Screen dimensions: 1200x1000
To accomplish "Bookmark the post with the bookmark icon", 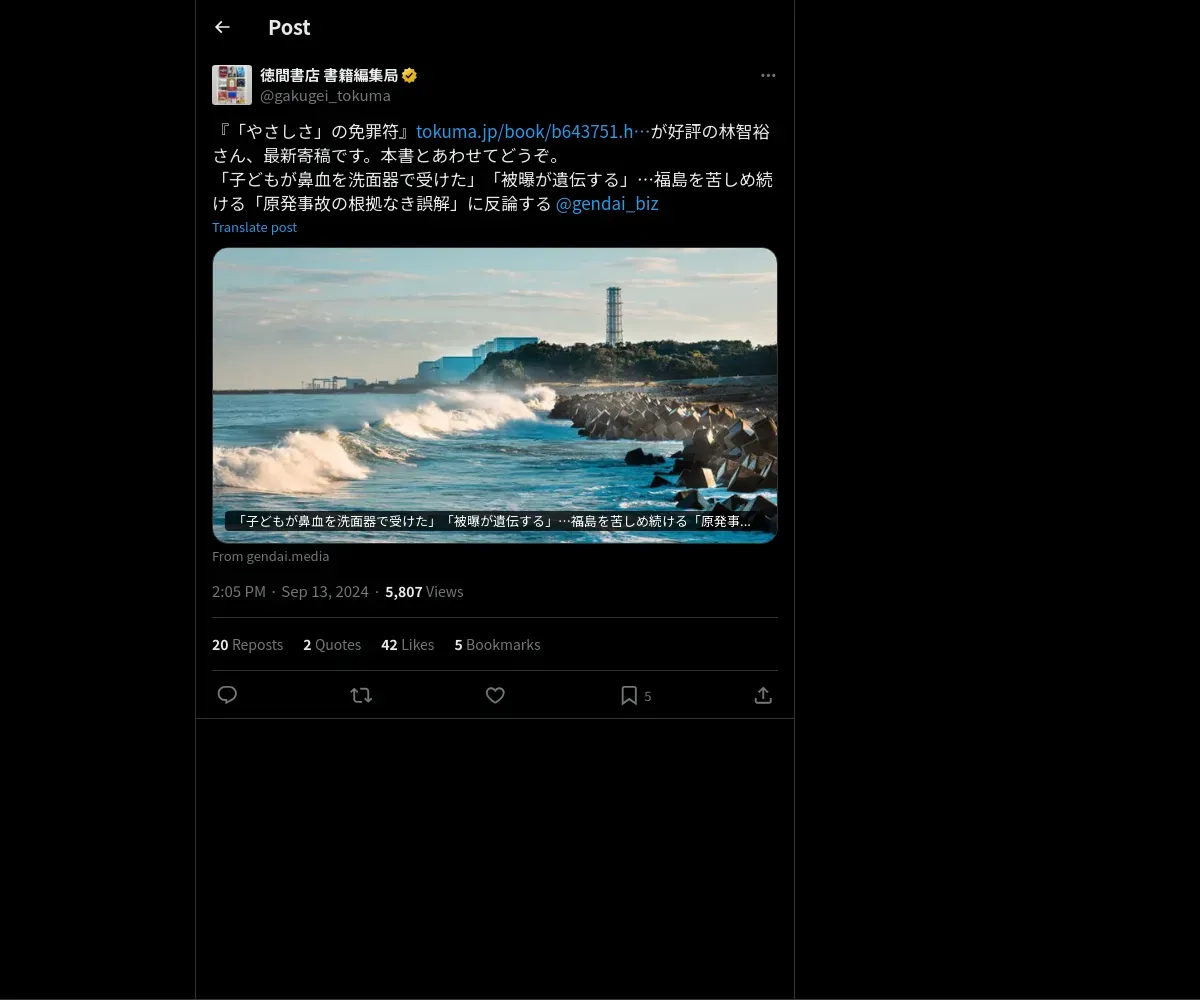I will click(x=629, y=695).
